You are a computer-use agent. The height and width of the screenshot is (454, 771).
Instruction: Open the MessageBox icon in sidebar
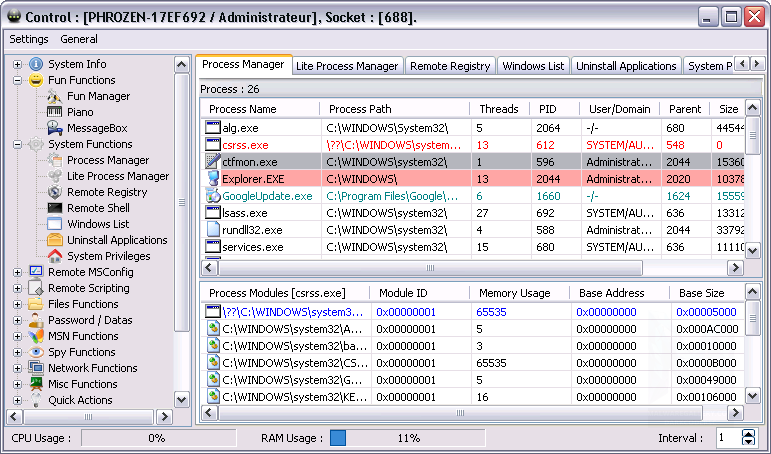pos(56,128)
